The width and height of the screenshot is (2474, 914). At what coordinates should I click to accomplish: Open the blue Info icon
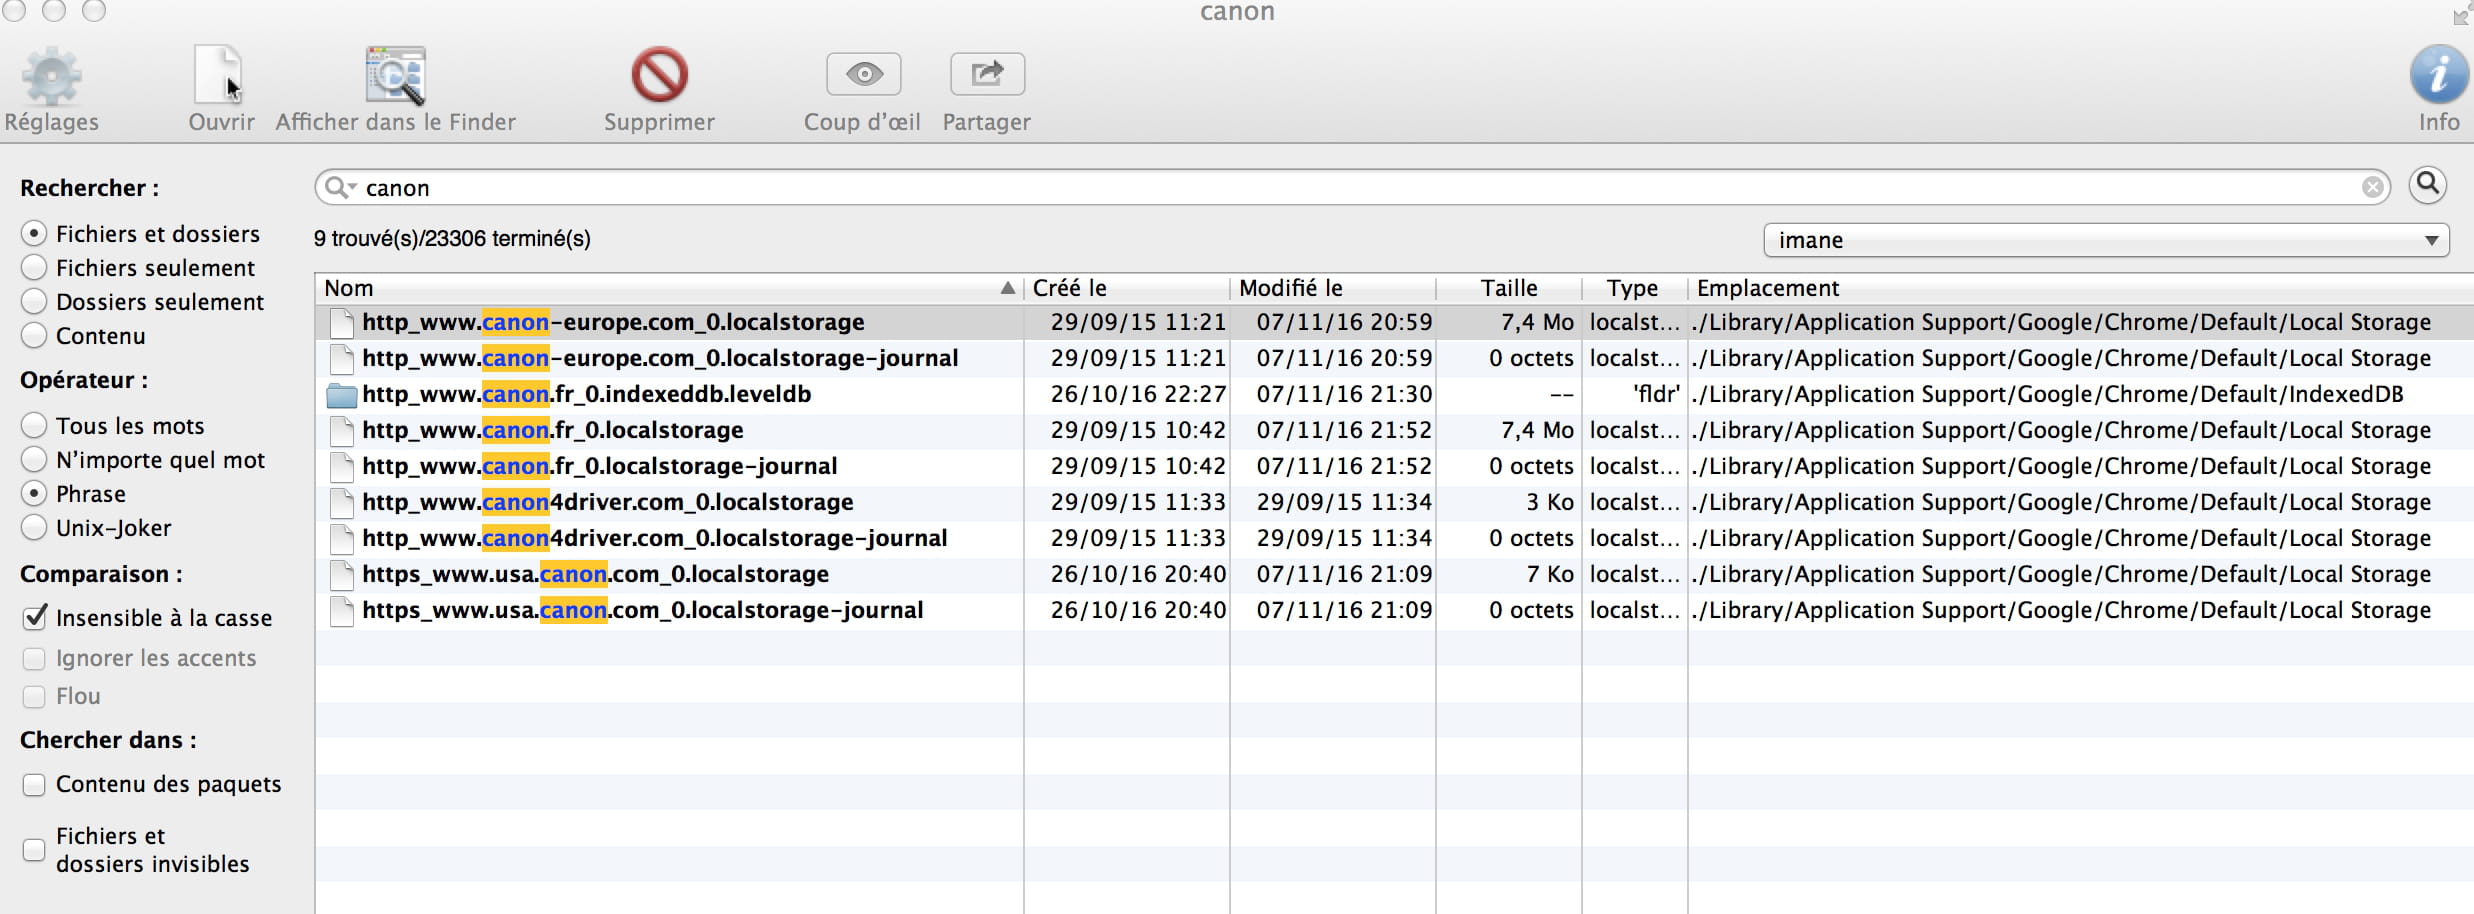[x=2438, y=76]
